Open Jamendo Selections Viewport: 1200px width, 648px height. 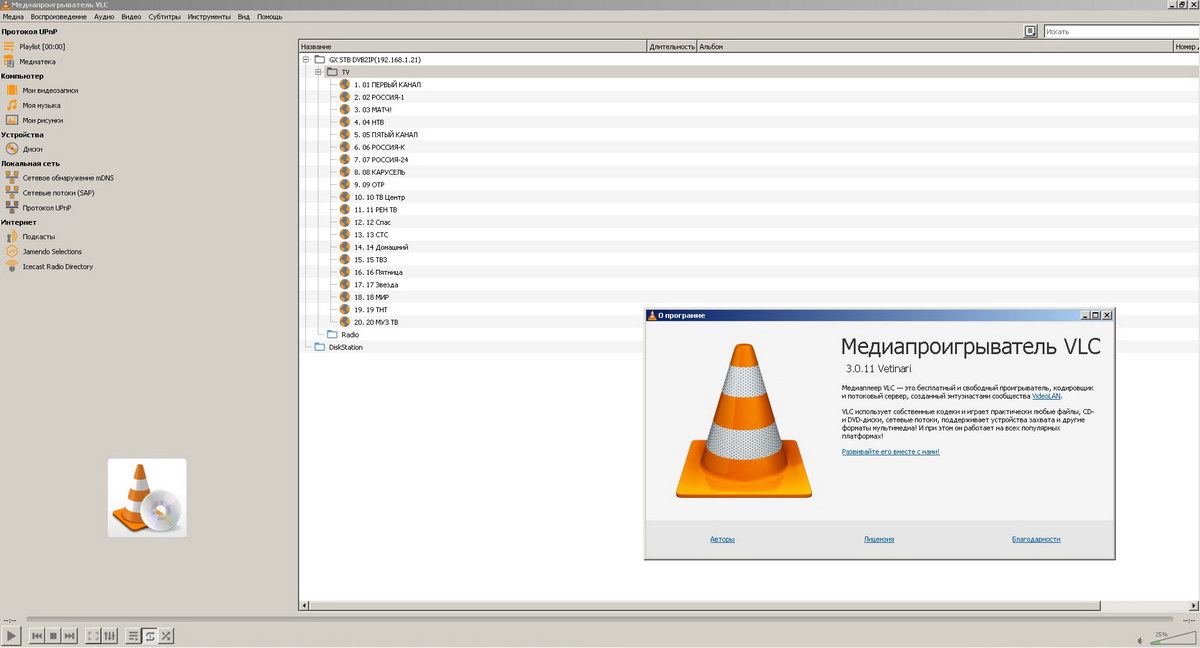click(44, 252)
